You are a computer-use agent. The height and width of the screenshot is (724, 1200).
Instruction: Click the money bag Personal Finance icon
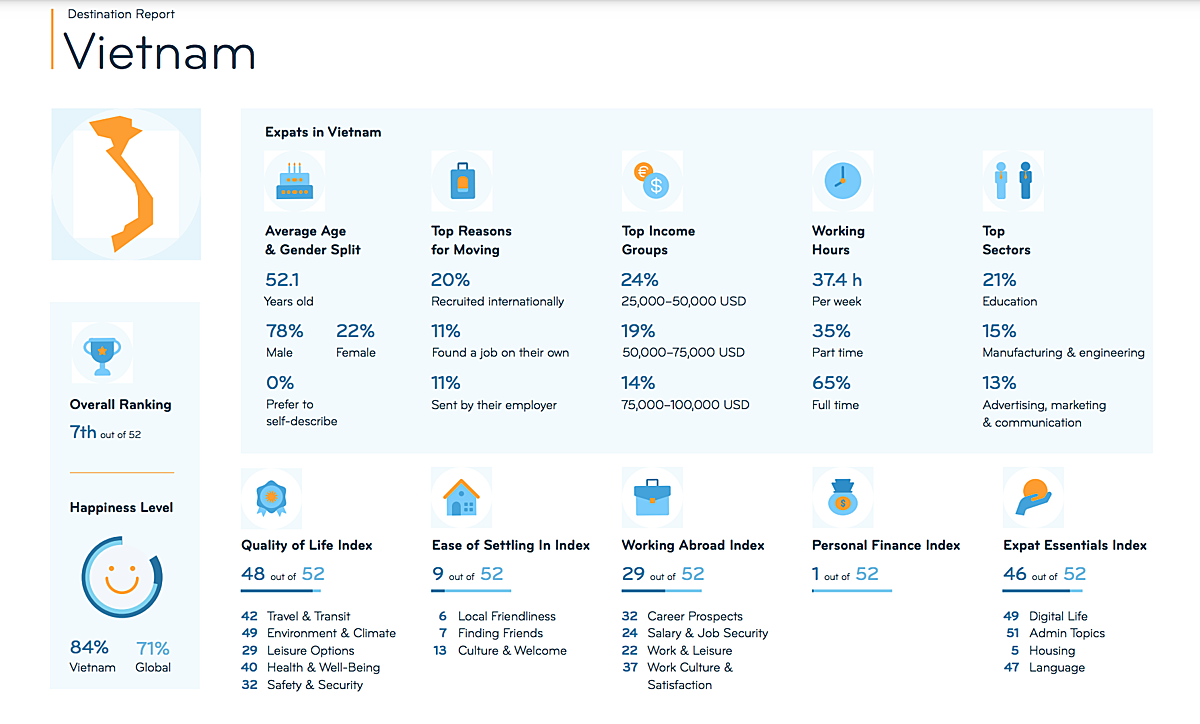(x=842, y=497)
